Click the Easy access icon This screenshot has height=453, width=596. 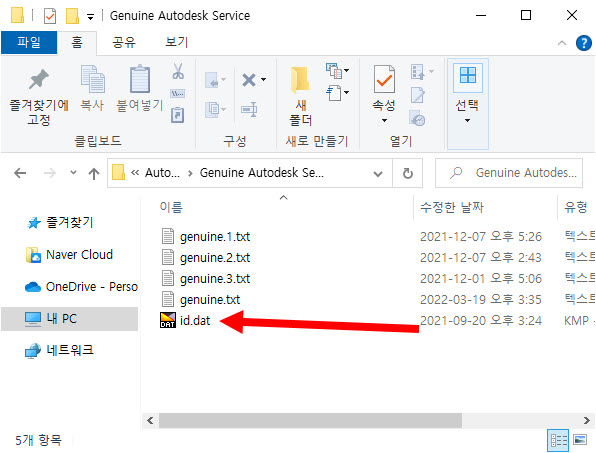(334, 93)
